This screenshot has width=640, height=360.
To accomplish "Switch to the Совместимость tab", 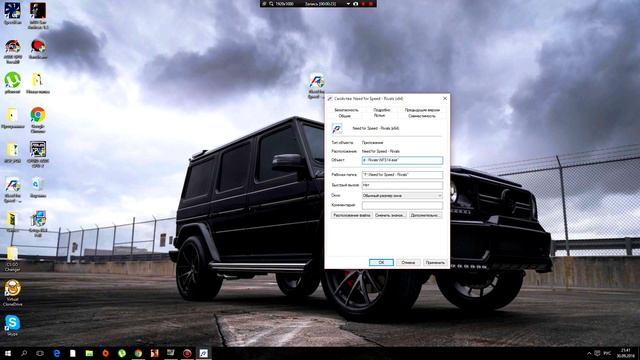I will 422,116.
